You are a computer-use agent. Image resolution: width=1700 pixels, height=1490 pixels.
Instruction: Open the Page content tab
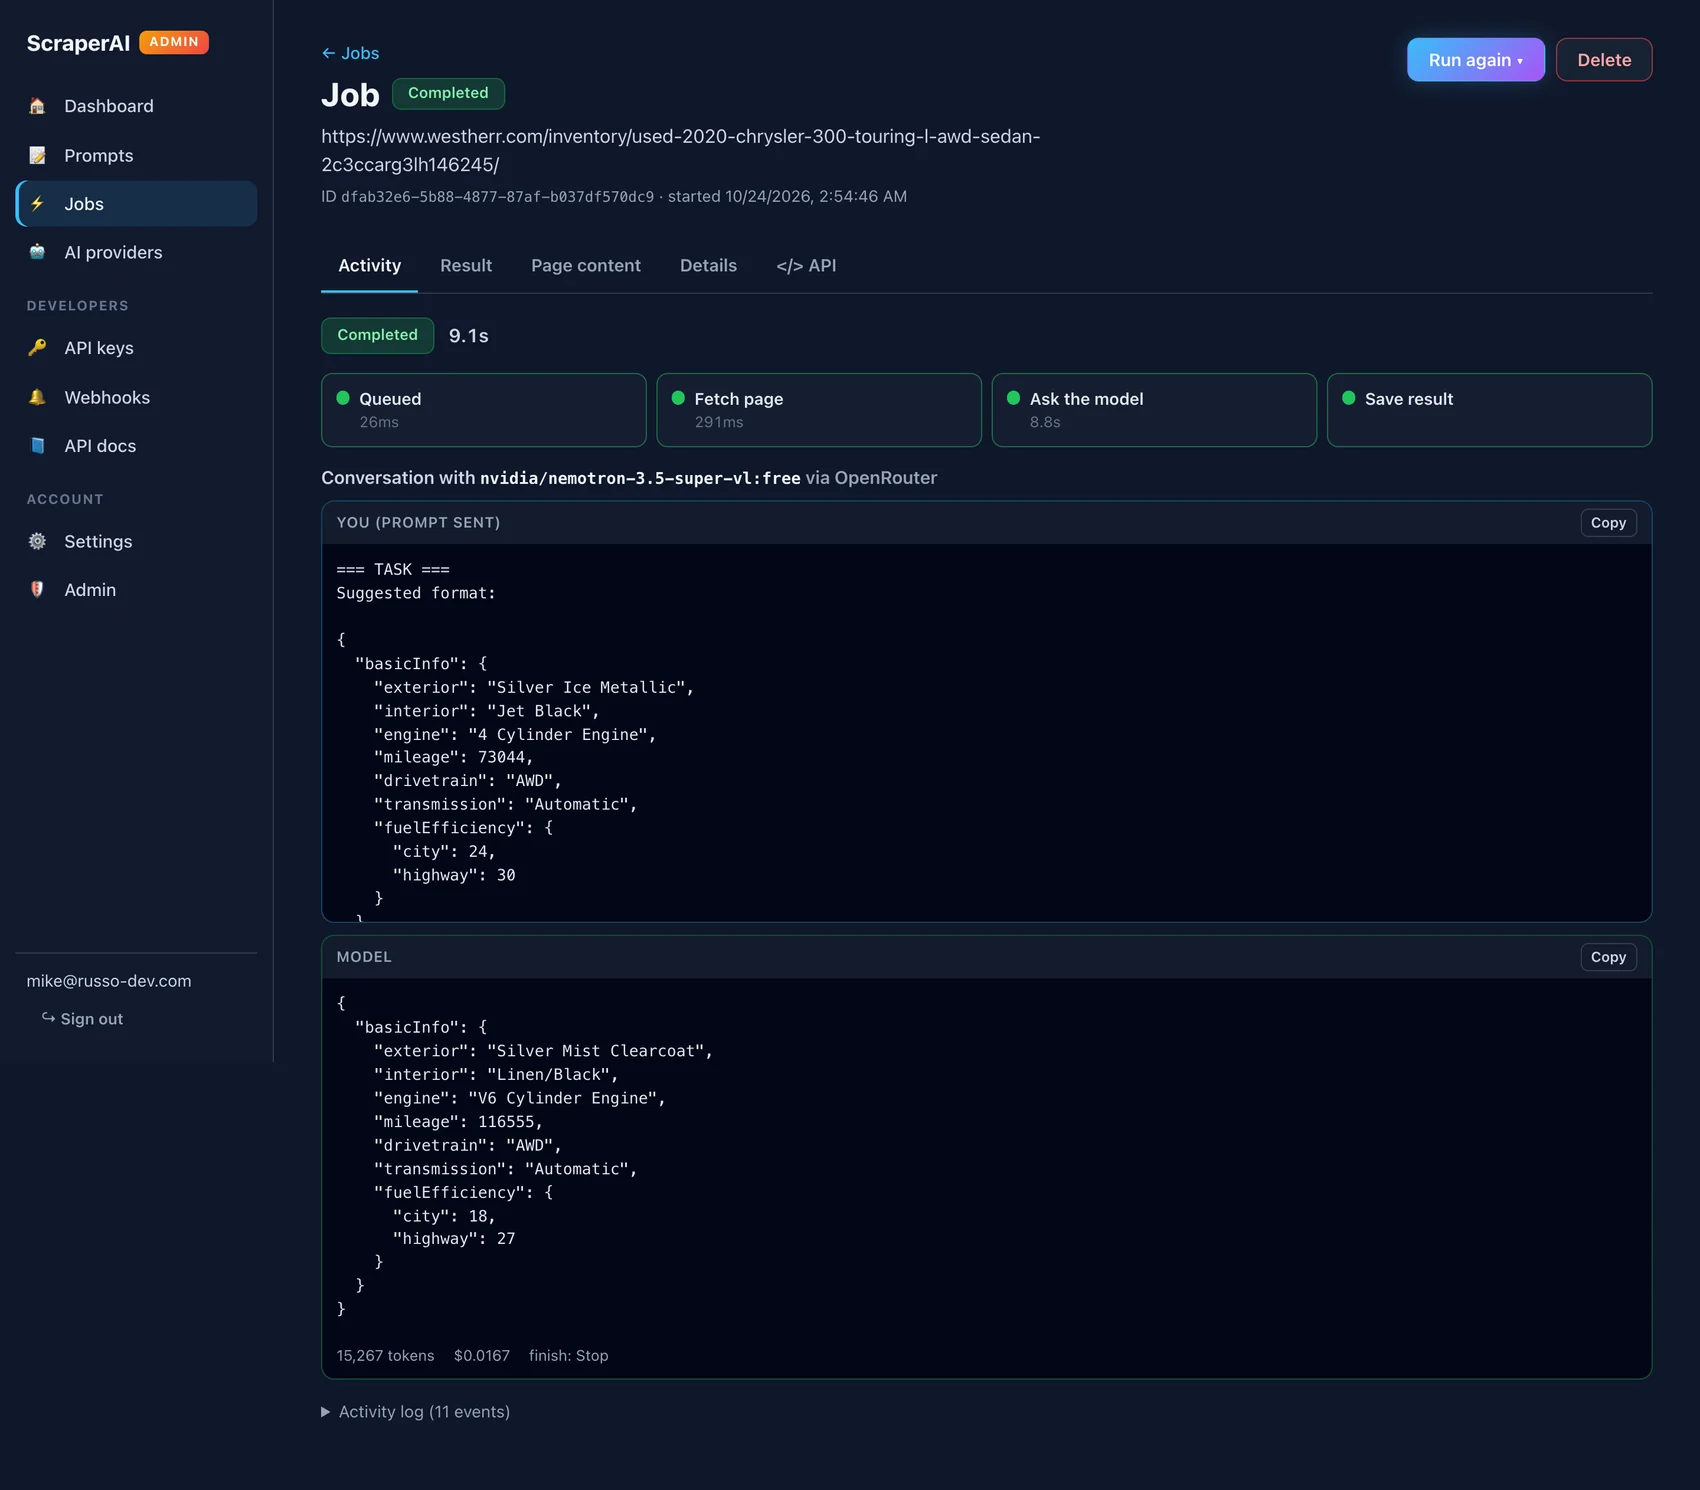click(586, 266)
